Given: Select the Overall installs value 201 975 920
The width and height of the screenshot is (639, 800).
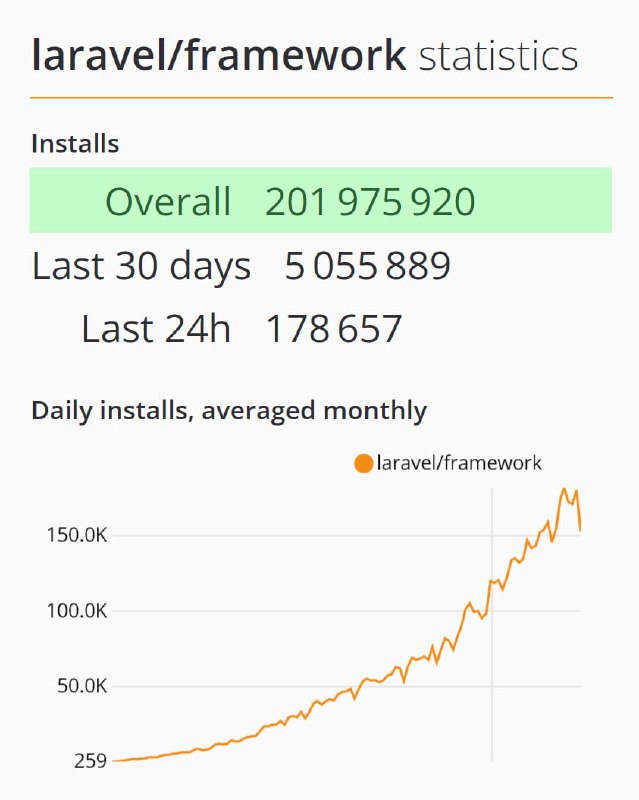Looking at the screenshot, I should [370, 202].
